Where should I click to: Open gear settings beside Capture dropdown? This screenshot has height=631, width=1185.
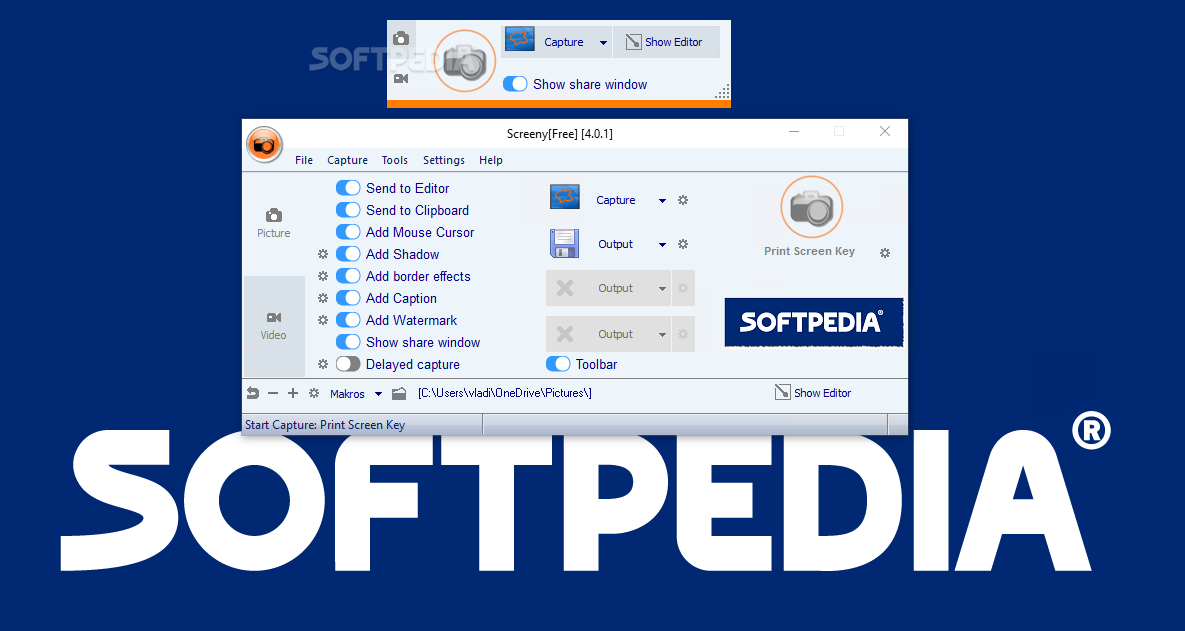[x=683, y=200]
